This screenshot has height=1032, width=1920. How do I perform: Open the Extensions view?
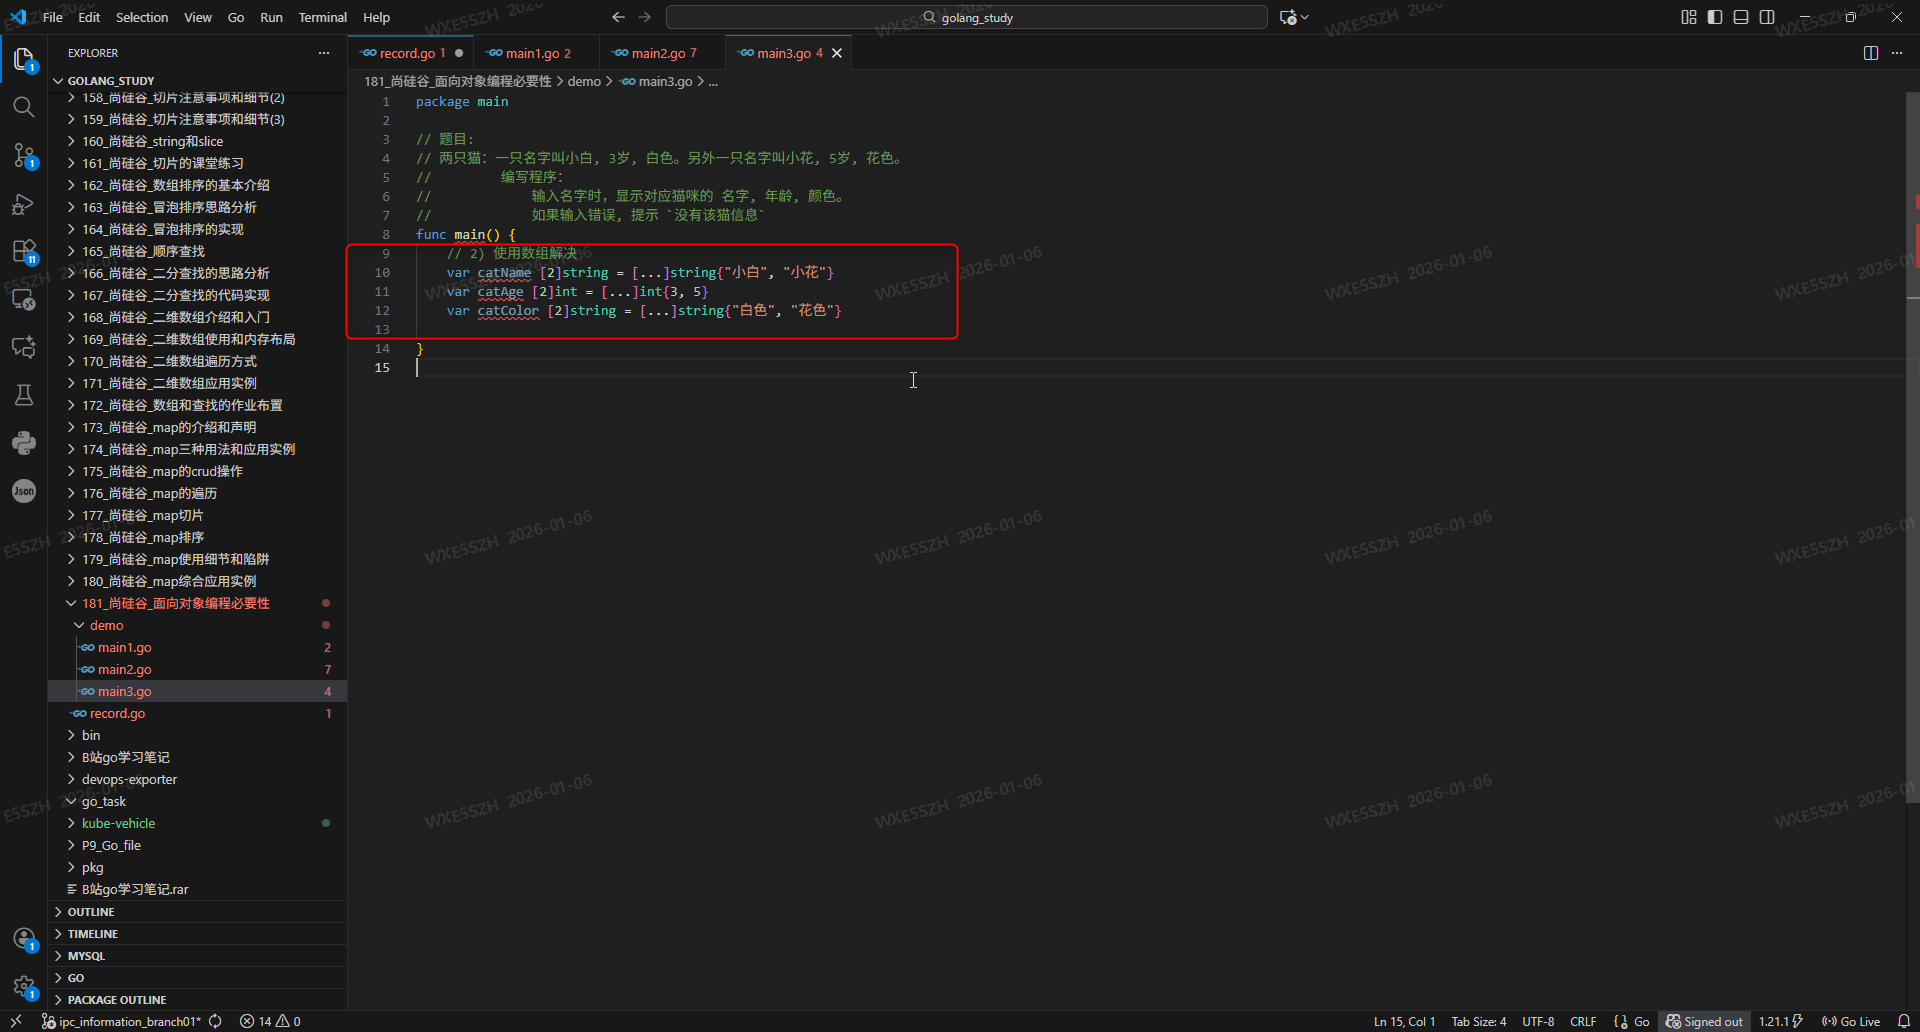point(24,251)
